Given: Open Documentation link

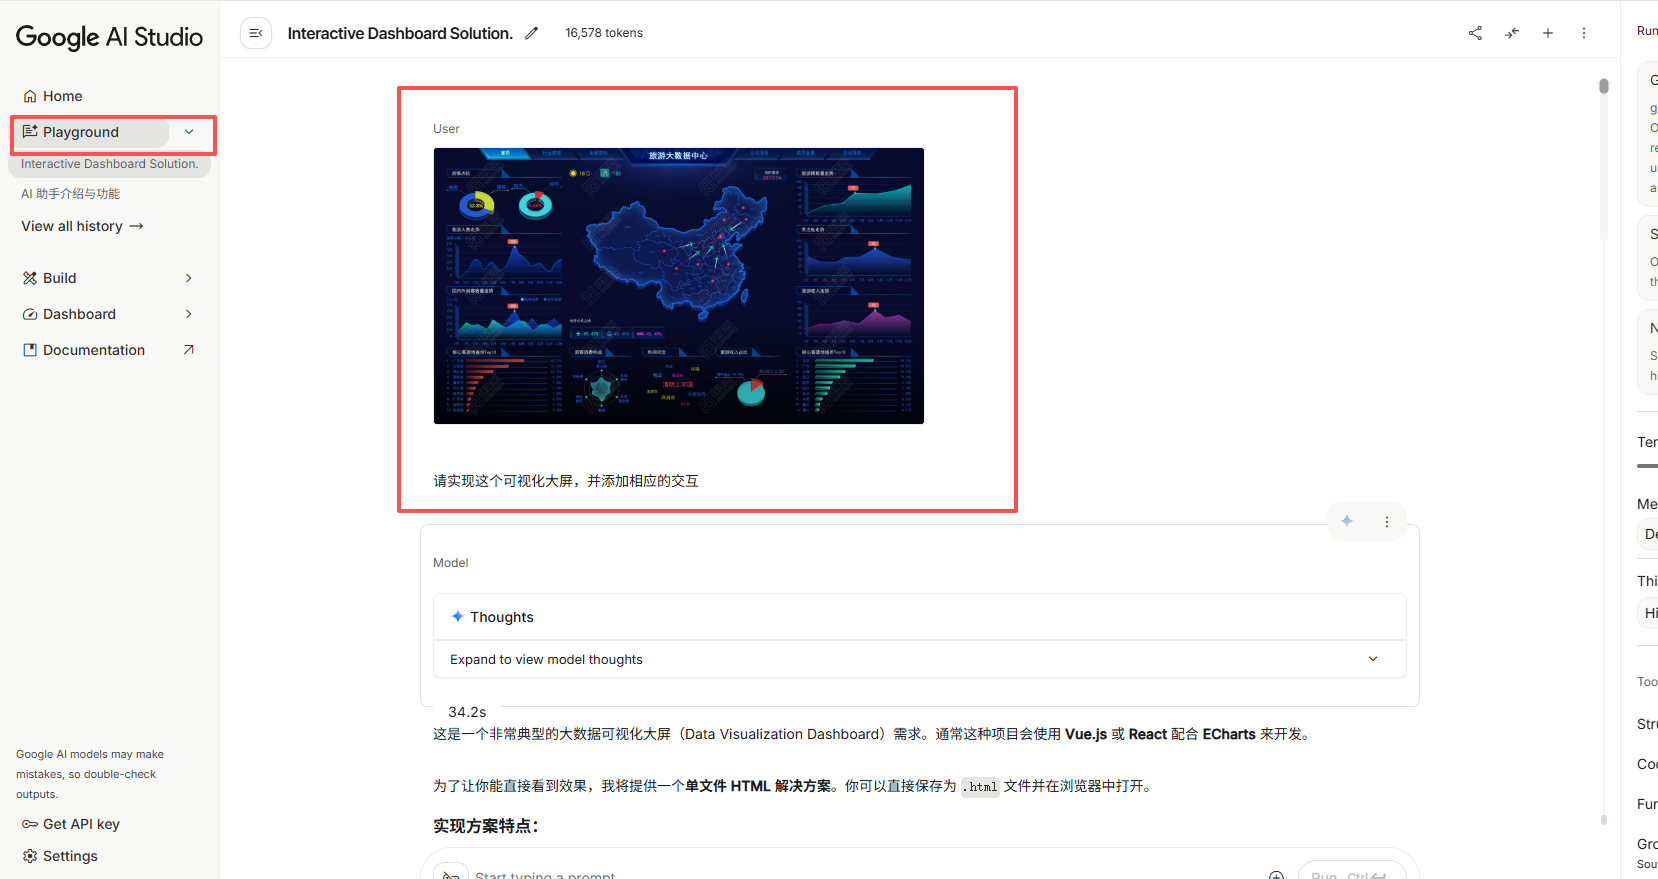Looking at the screenshot, I should (x=94, y=350).
